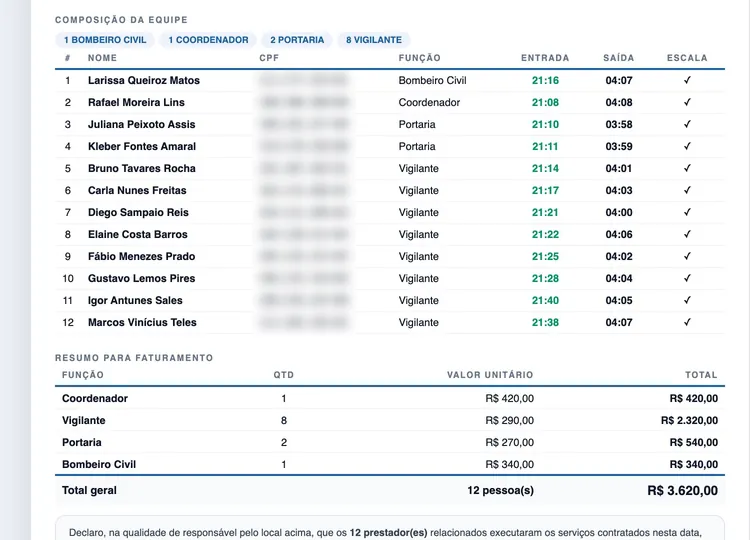Image resolution: width=750 pixels, height=540 pixels.
Task: Click the Coordenador function in Rafael's row
Action: click(x=429, y=102)
